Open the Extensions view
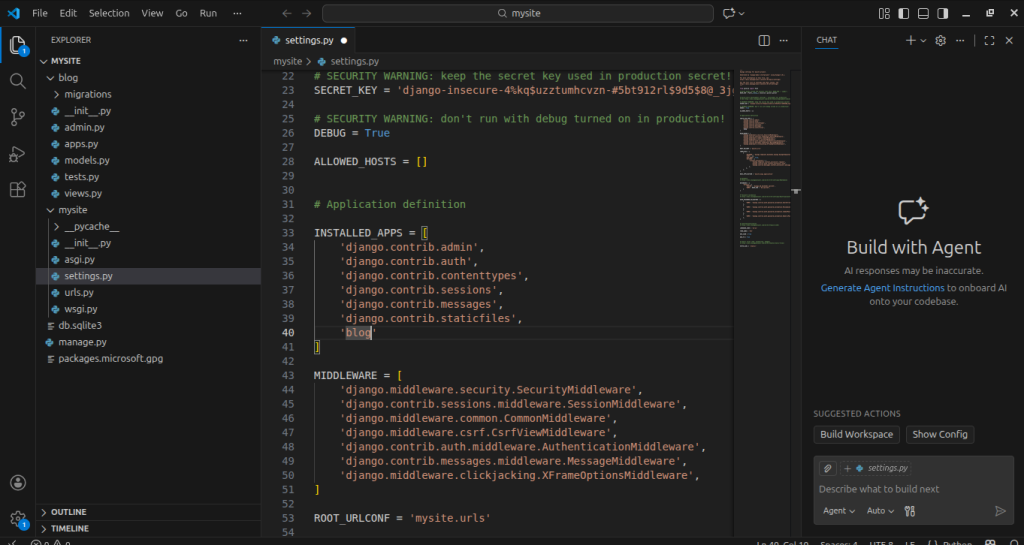 (18, 189)
